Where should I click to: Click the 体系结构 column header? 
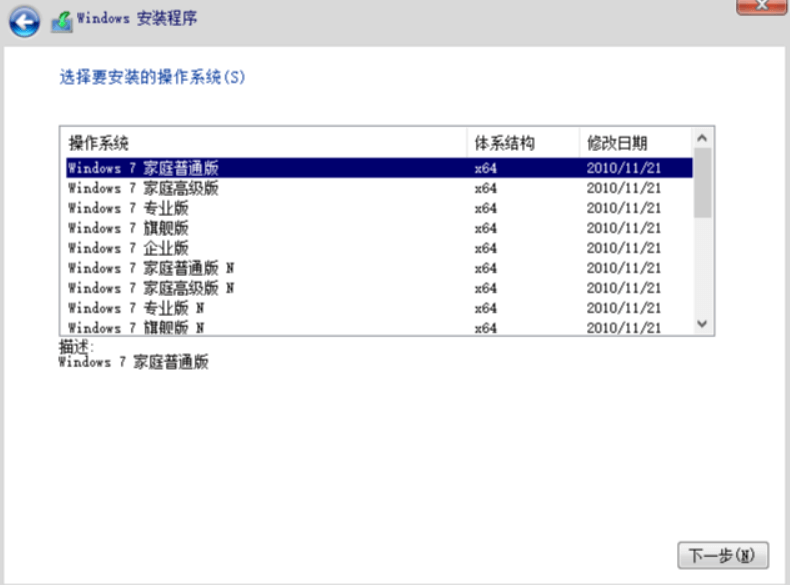(504, 143)
